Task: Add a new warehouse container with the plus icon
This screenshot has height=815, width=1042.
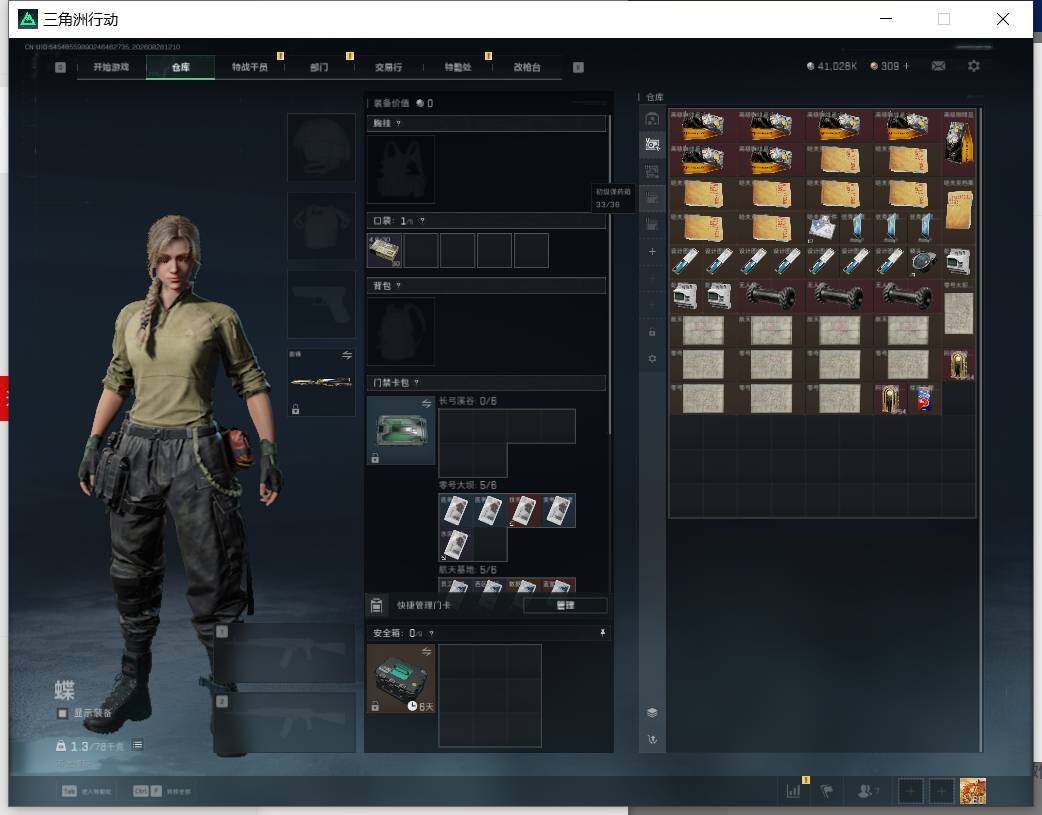Action: 652,251
